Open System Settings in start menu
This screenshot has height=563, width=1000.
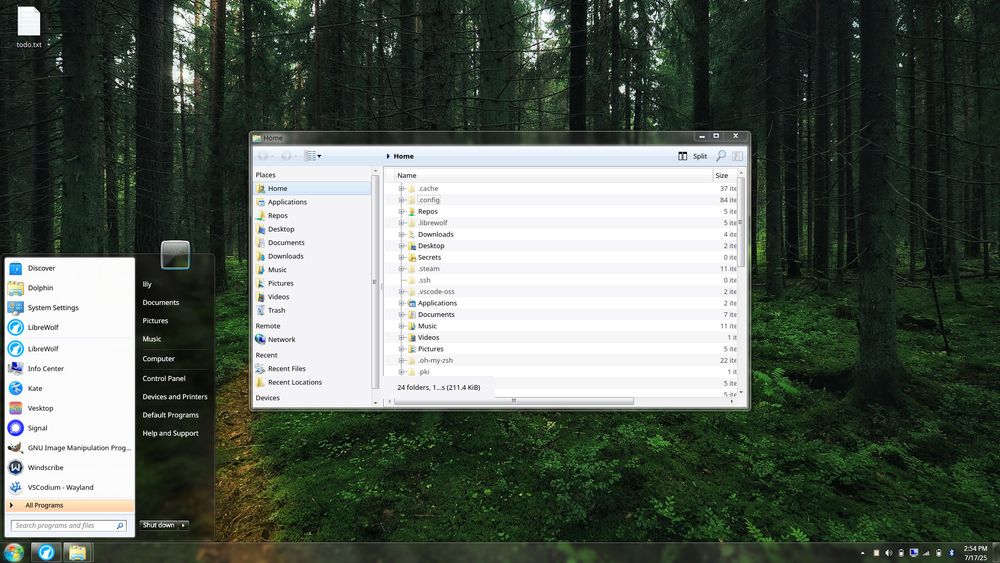point(69,308)
